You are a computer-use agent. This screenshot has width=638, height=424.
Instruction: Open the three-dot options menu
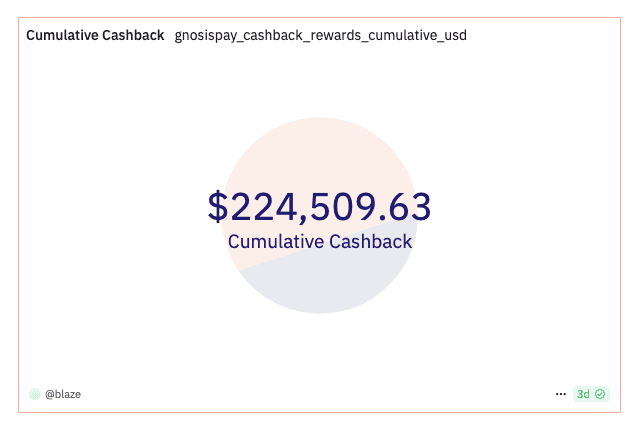click(x=561, y=394)
